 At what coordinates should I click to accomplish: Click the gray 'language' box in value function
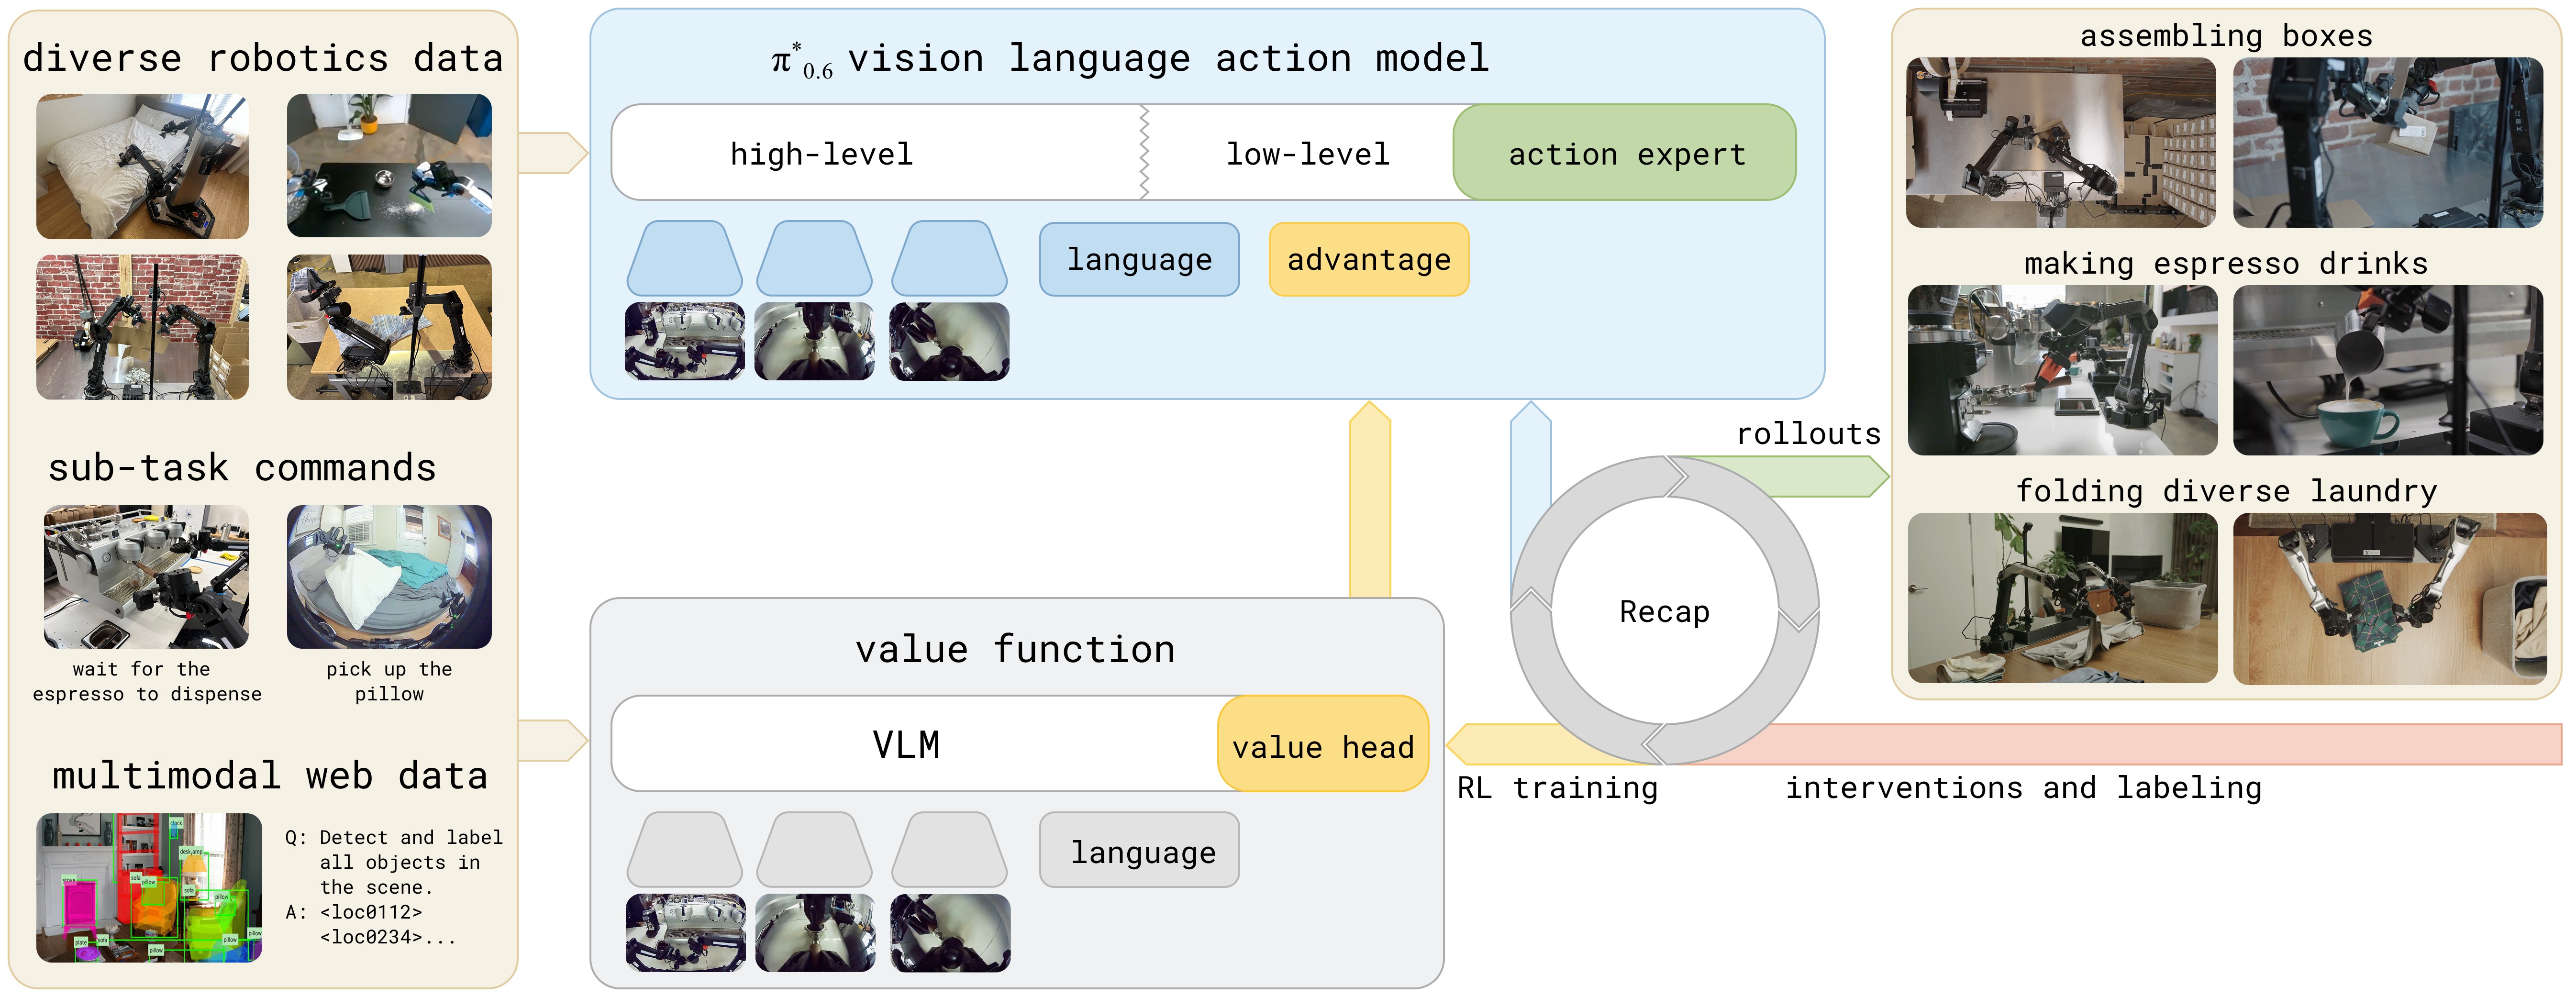point(1139,851)
